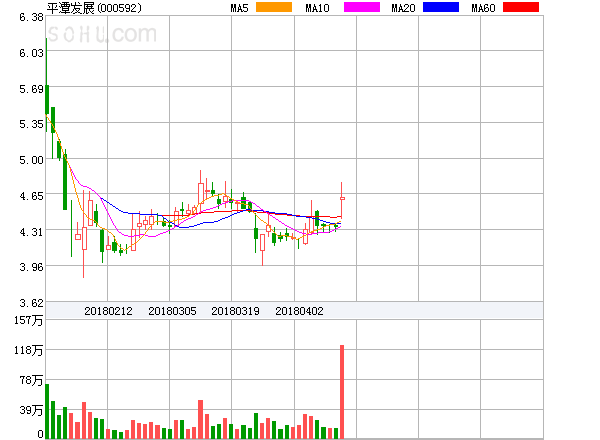Click the 3.62 price axis label
The width and height of the screenshot is (600, 440).
tap(31, 303)
